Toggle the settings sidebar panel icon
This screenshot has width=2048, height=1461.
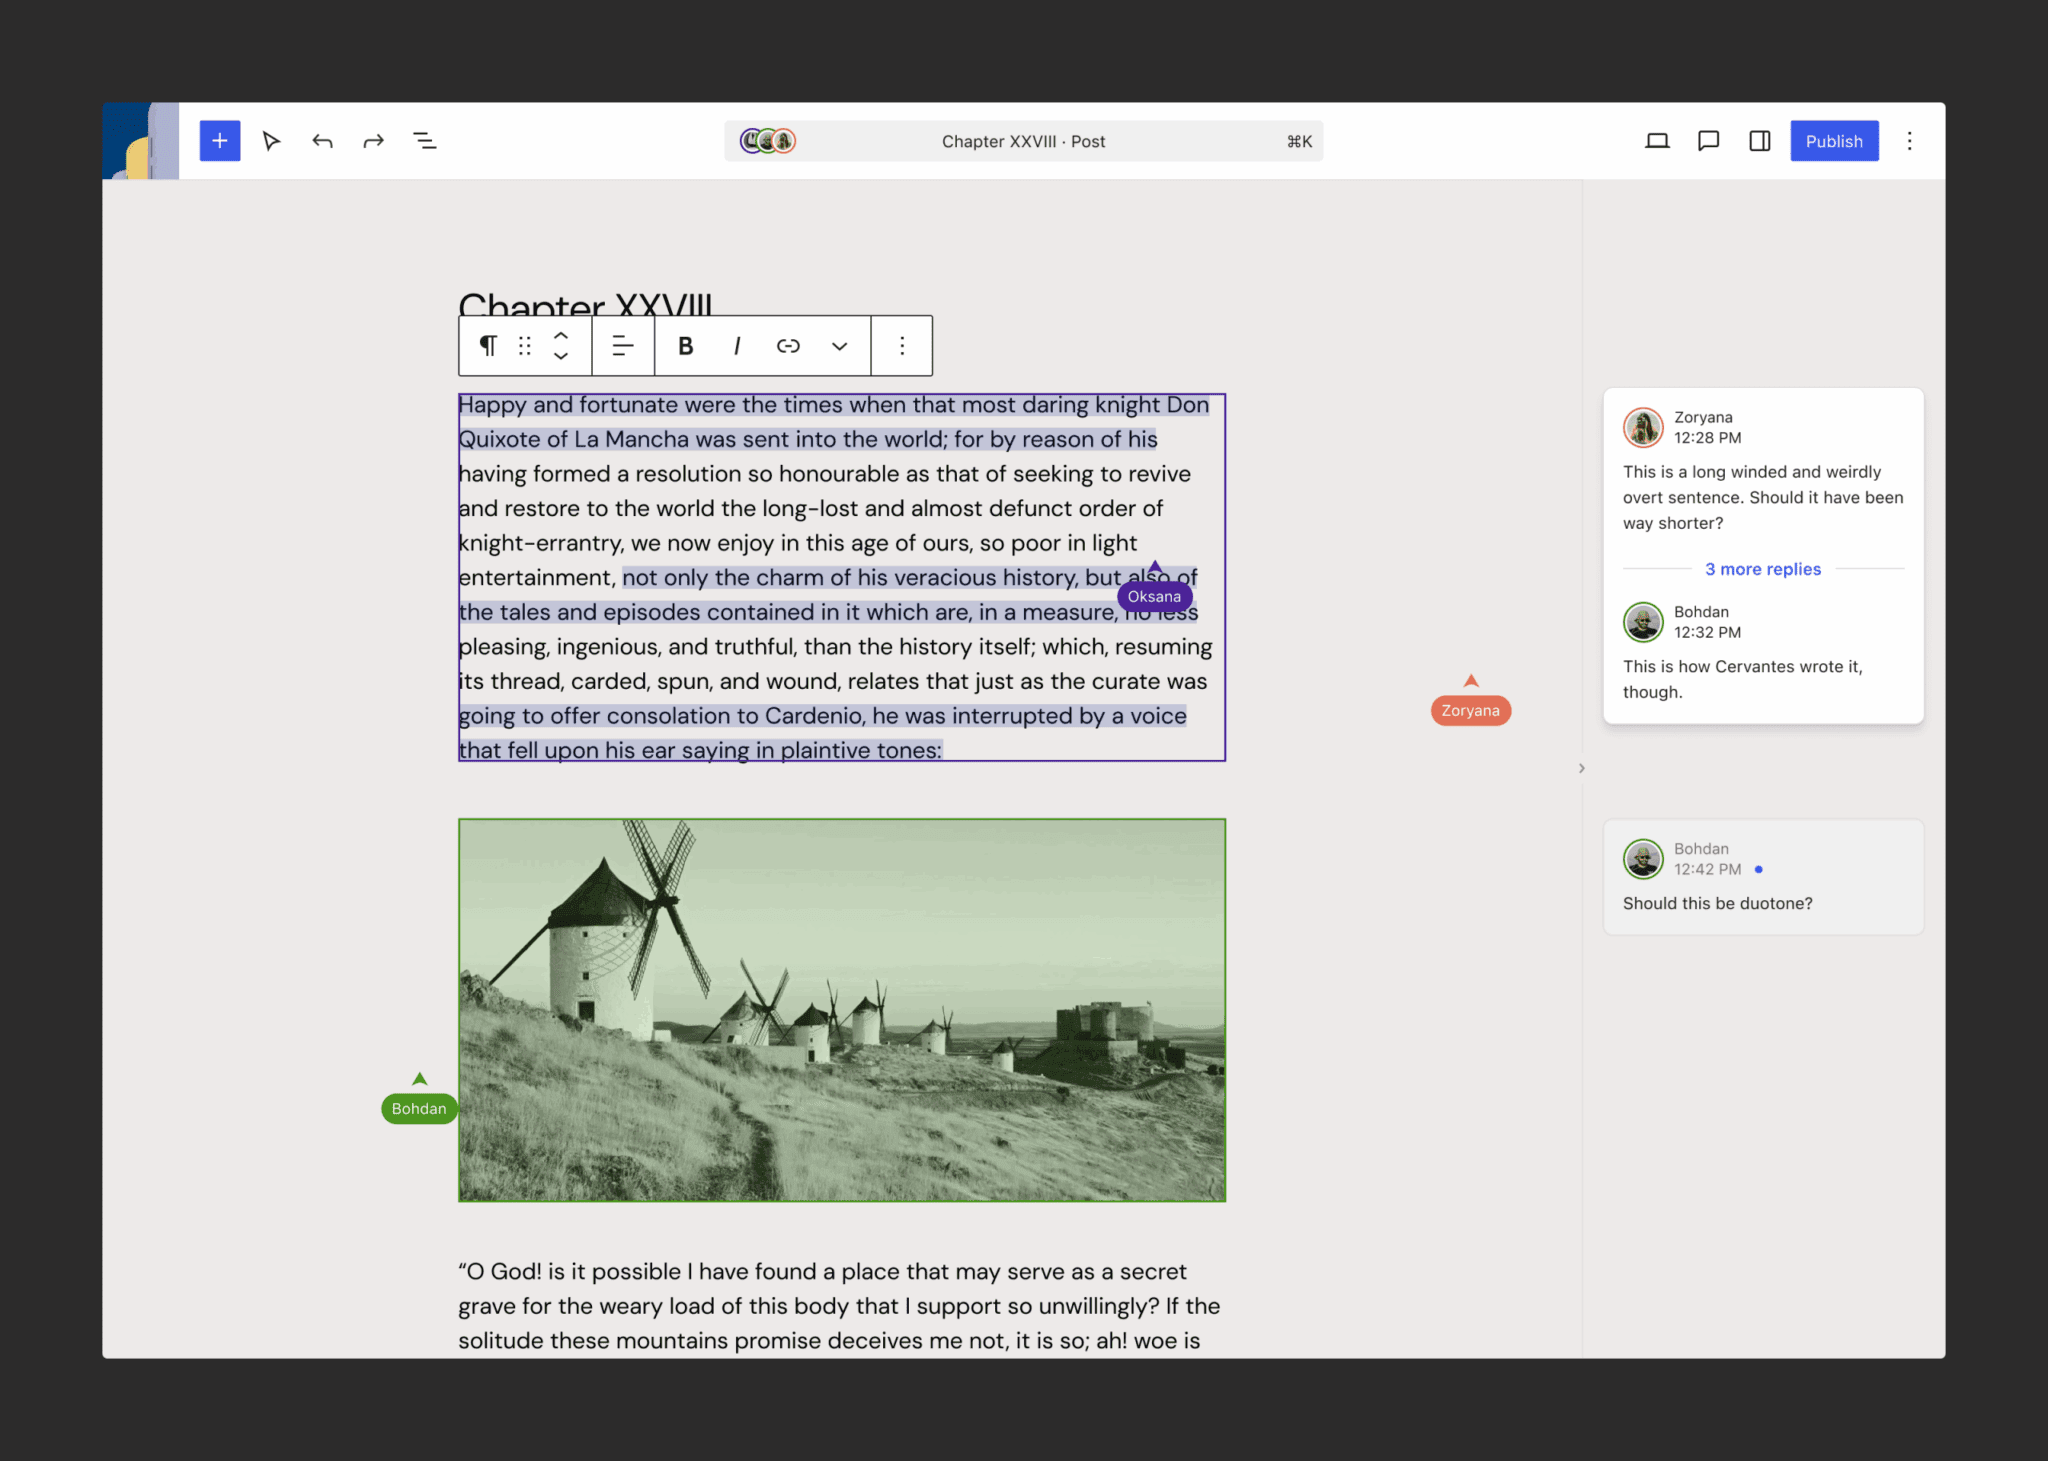click(1760, 141)
